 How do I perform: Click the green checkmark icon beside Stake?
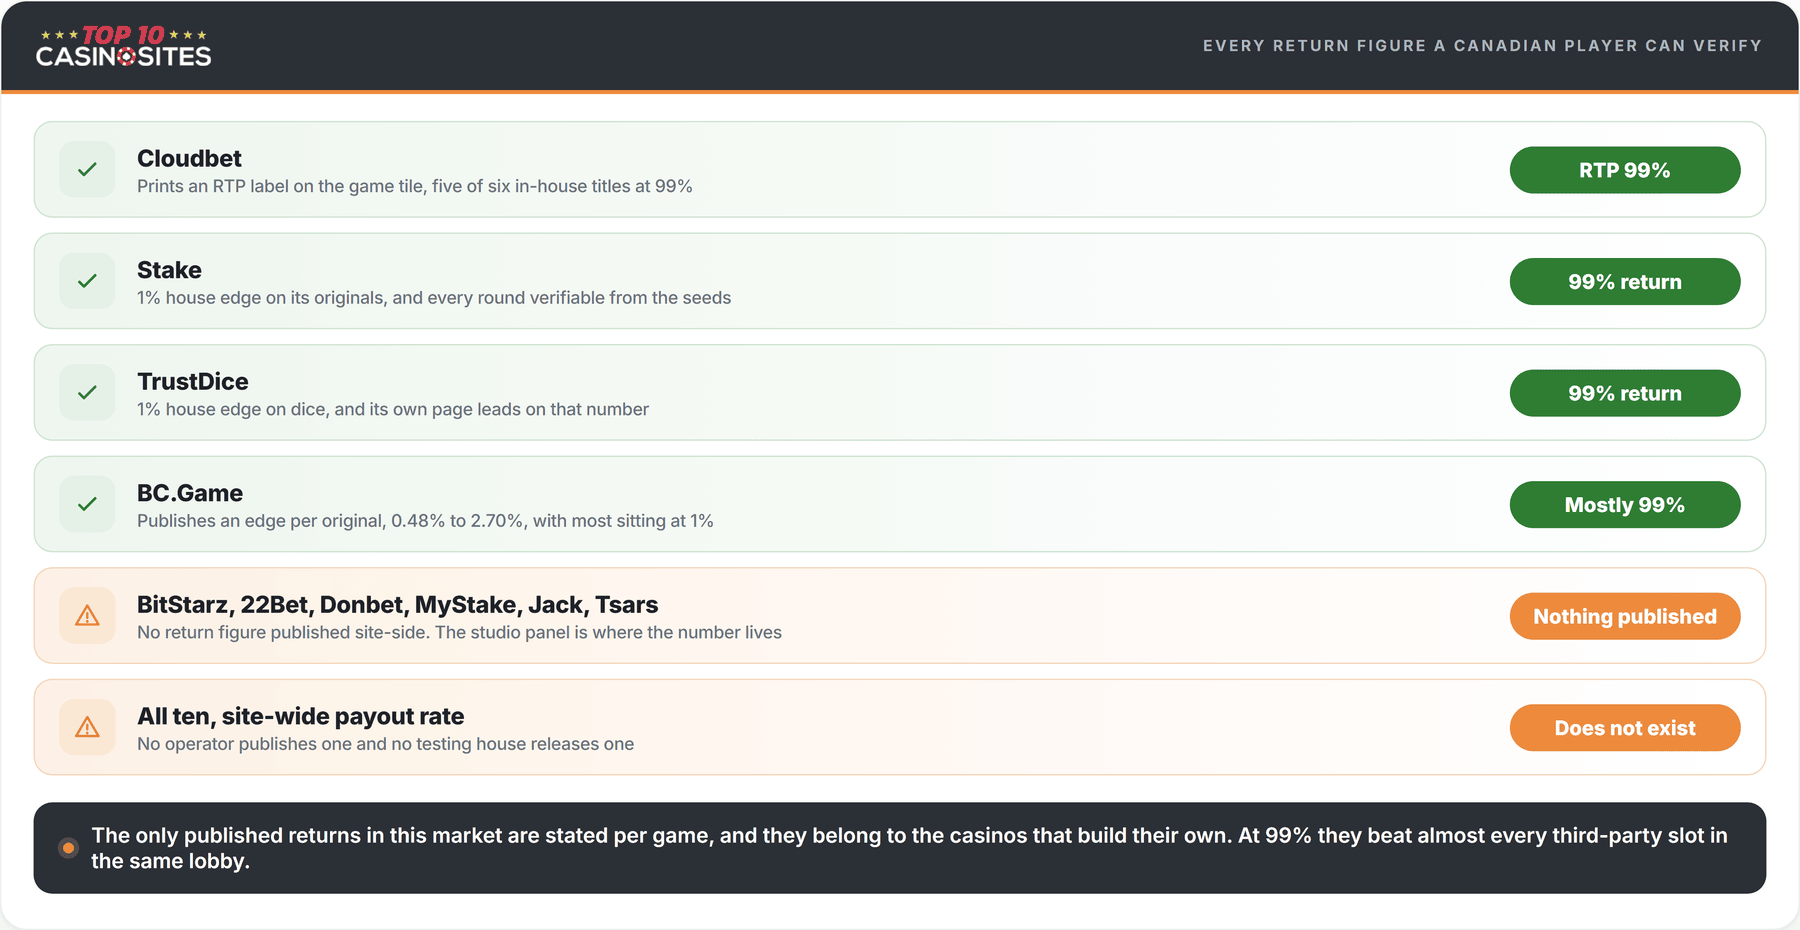pyautogui.click(x=87, y=281)
